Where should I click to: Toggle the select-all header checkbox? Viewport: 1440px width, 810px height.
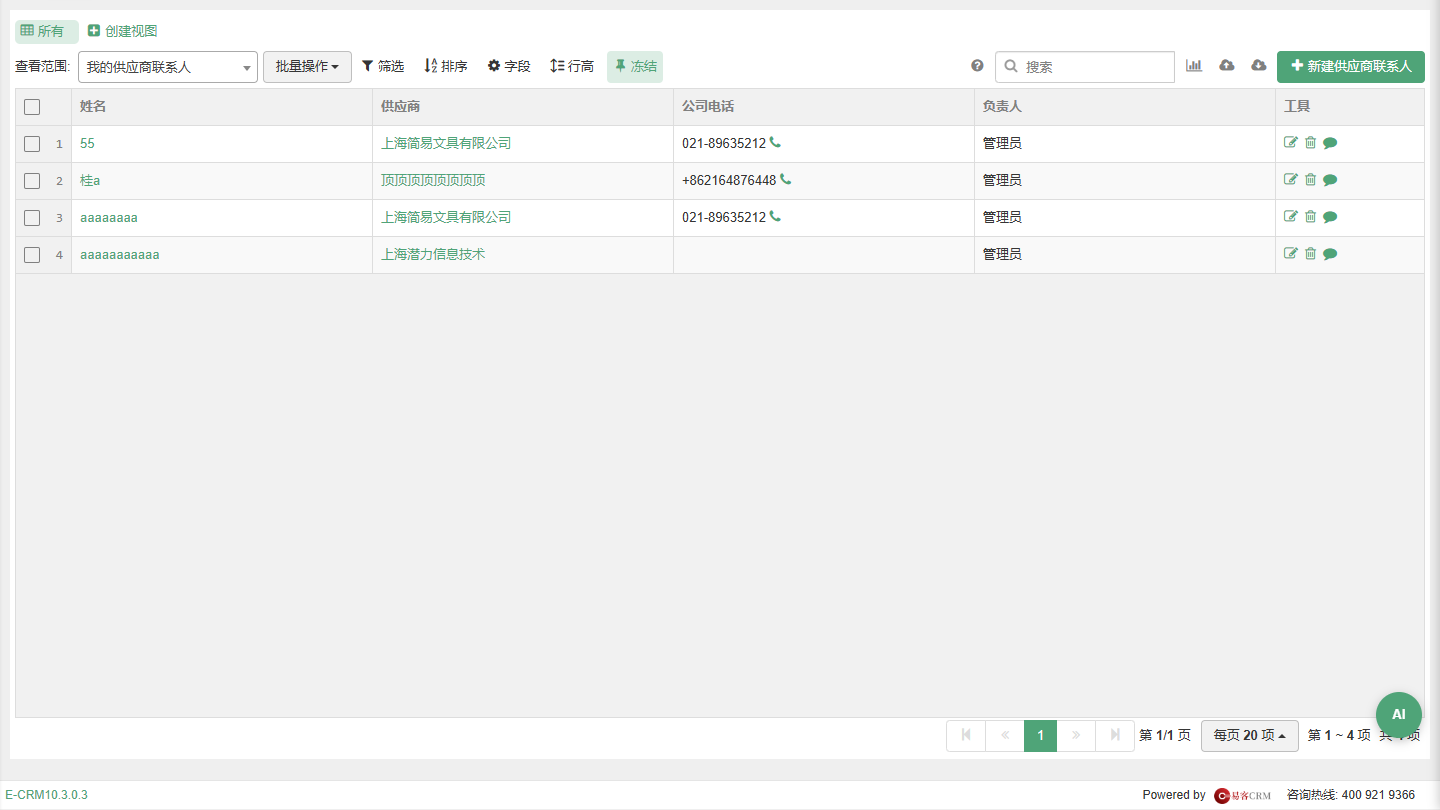32,107
